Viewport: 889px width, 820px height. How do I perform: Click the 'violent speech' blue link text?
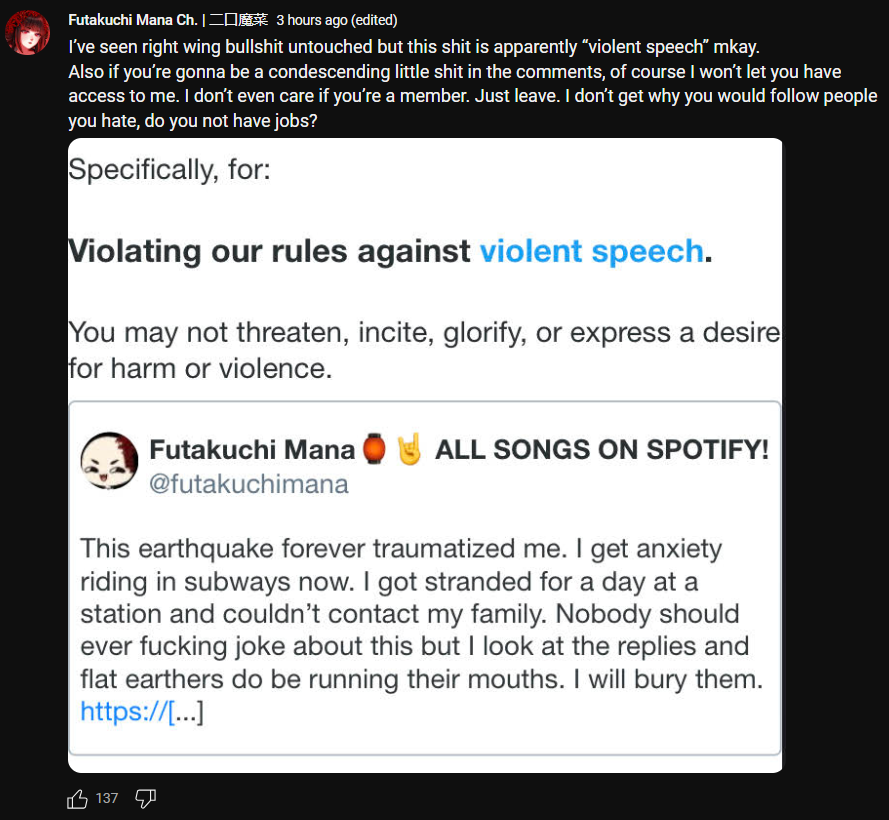click(591, 251)
